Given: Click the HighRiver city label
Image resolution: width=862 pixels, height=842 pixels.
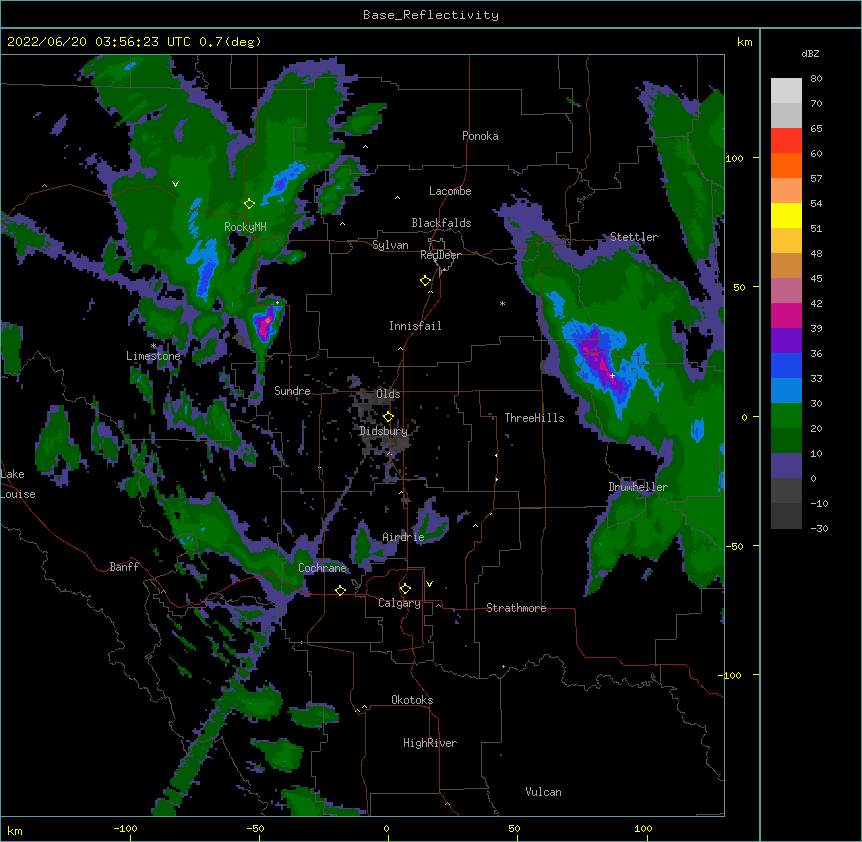Looking at the screenshot, I should (x=430, y=743).
